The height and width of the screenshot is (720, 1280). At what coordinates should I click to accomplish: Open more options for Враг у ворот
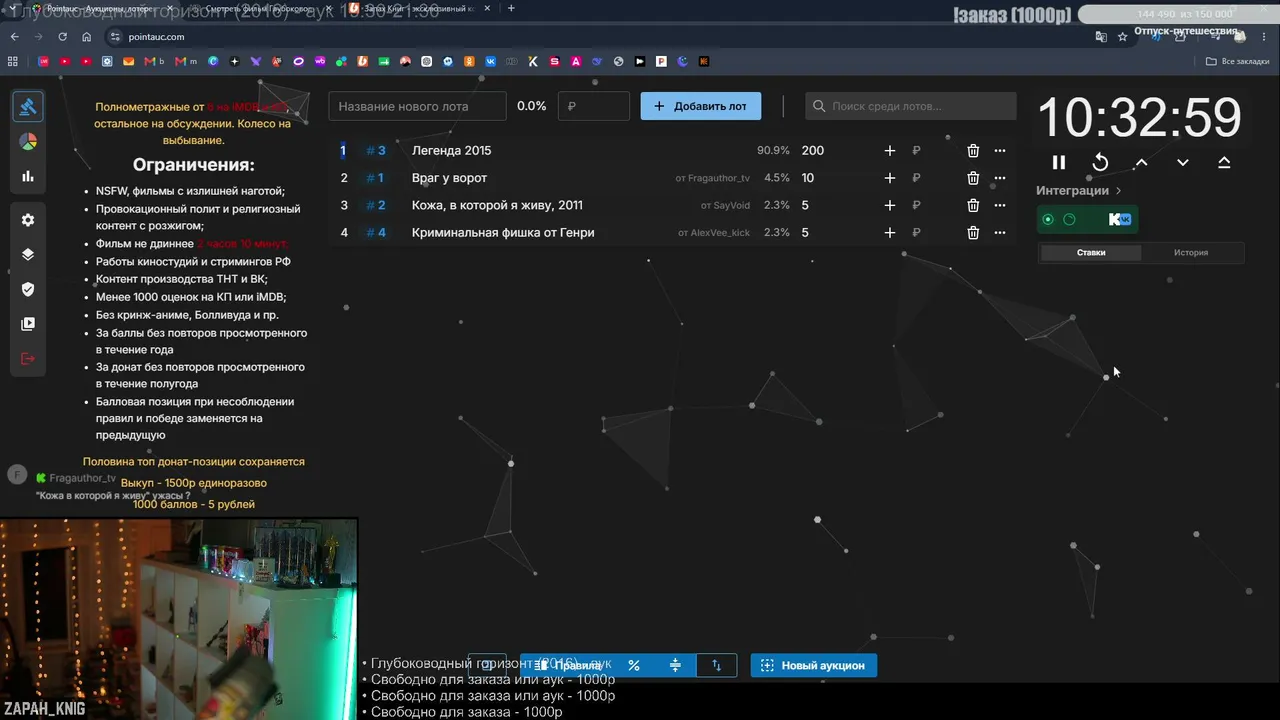[1000, 178]
